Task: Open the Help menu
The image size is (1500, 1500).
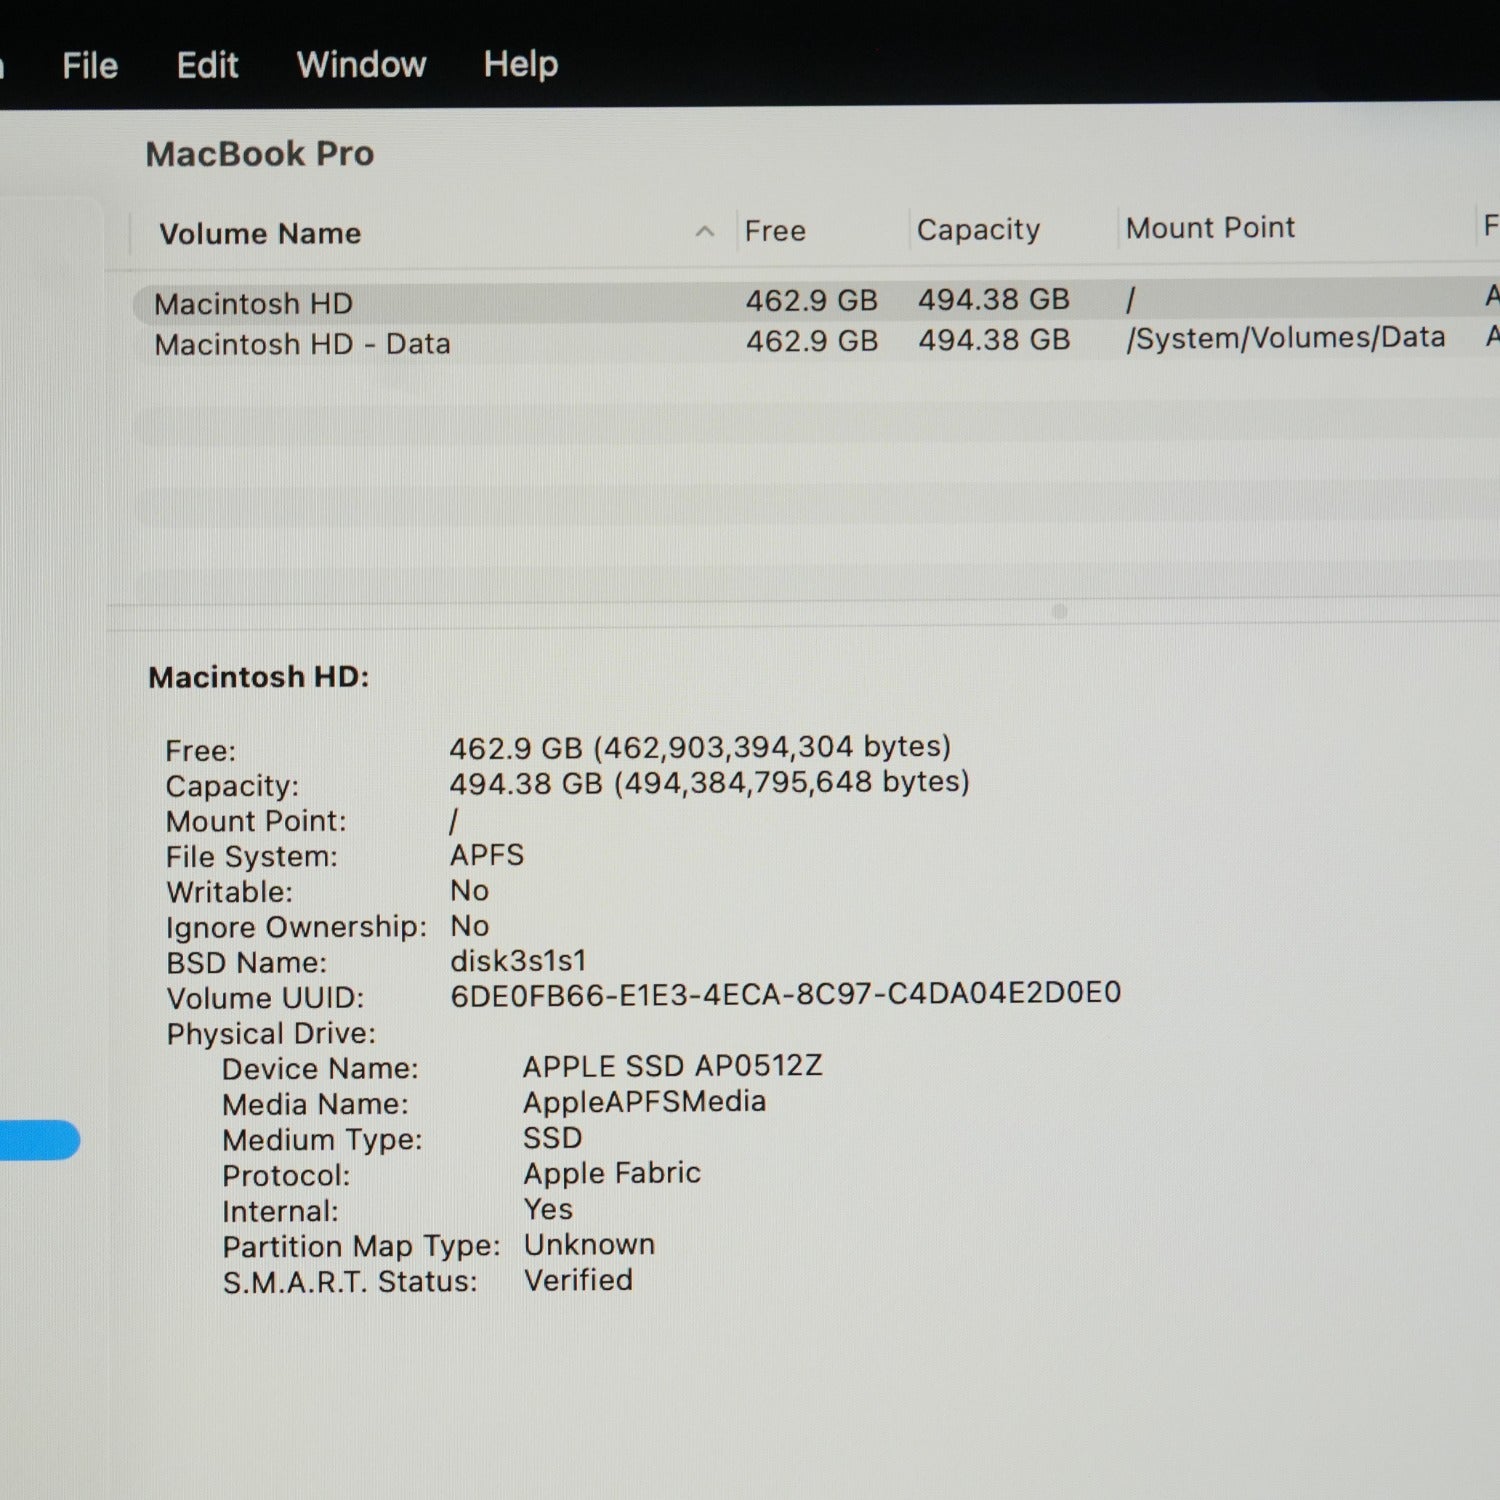Action: [x=520, y=65]
